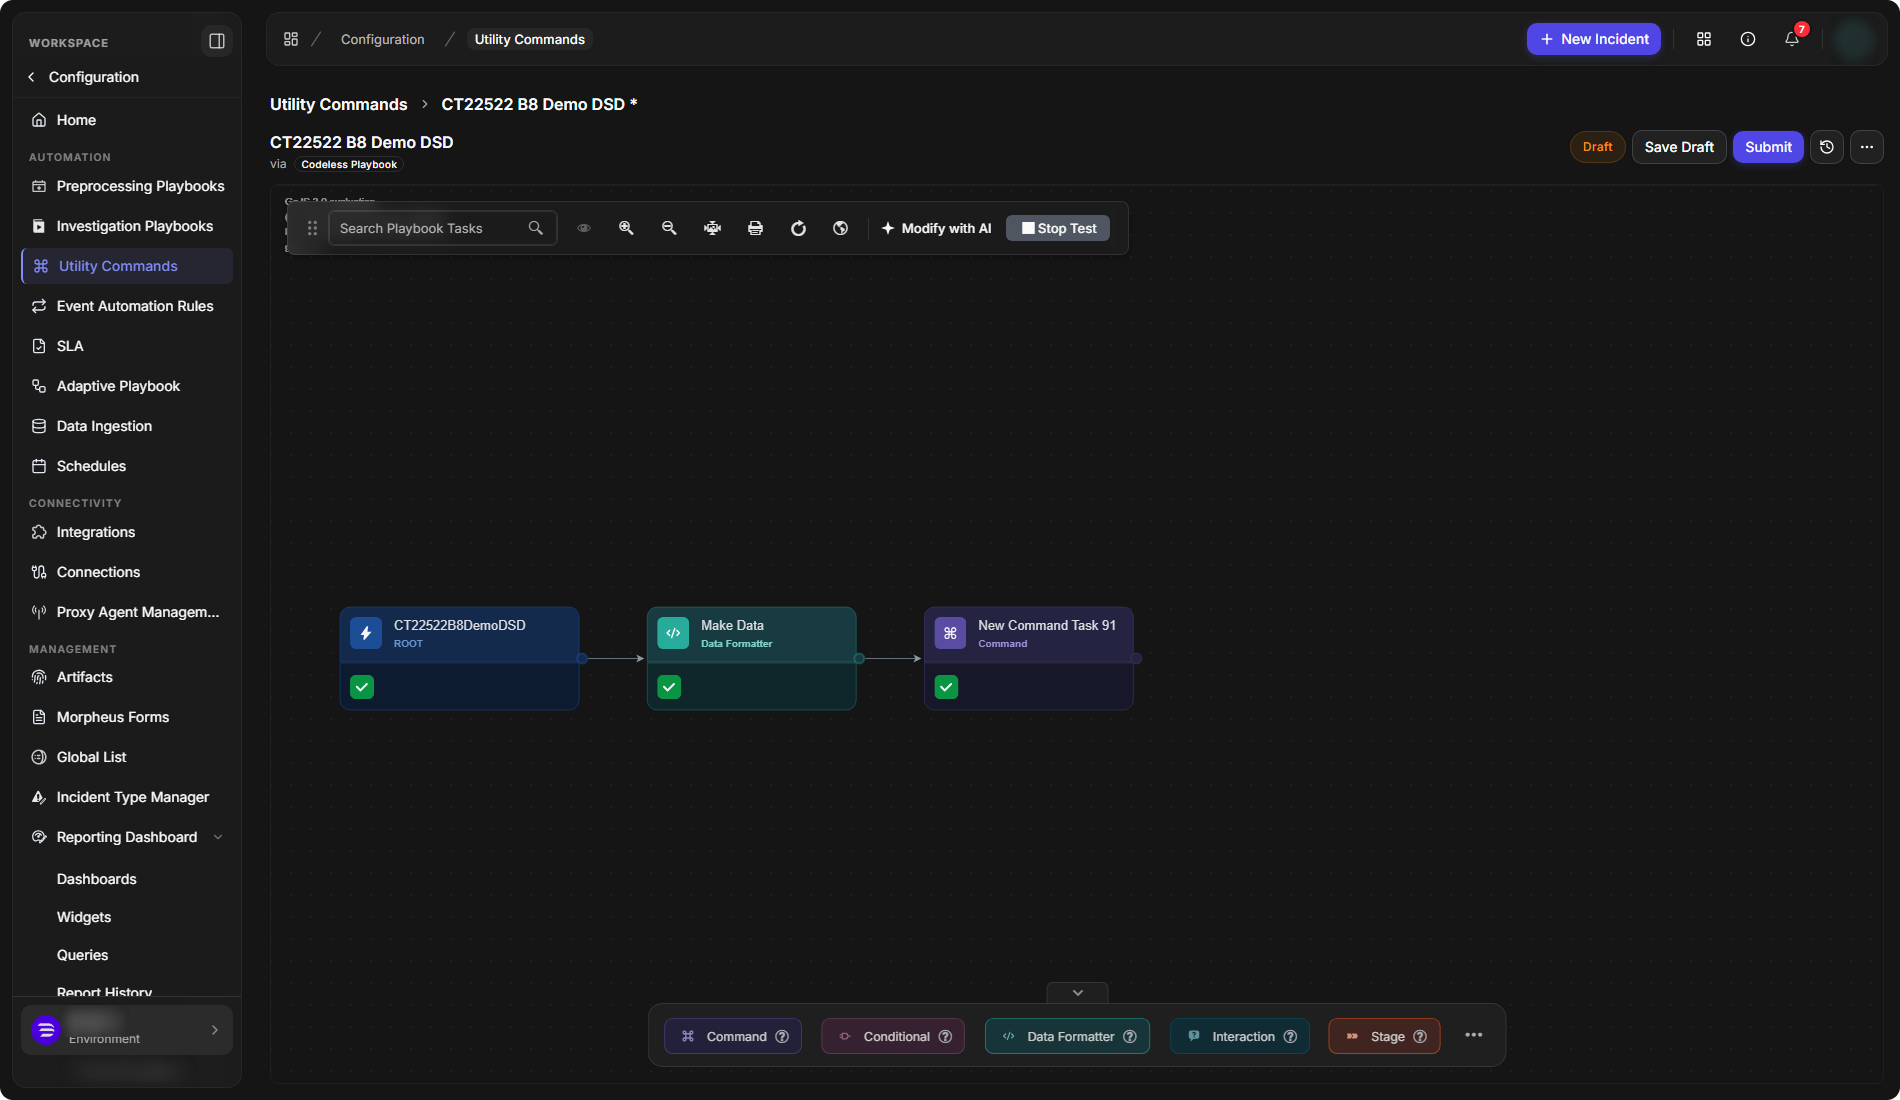The height and width of the screenshot is (1100, 1900).
Task: Fit the playbook to screen
Action: pyautogui.click(x=712, y=228)
